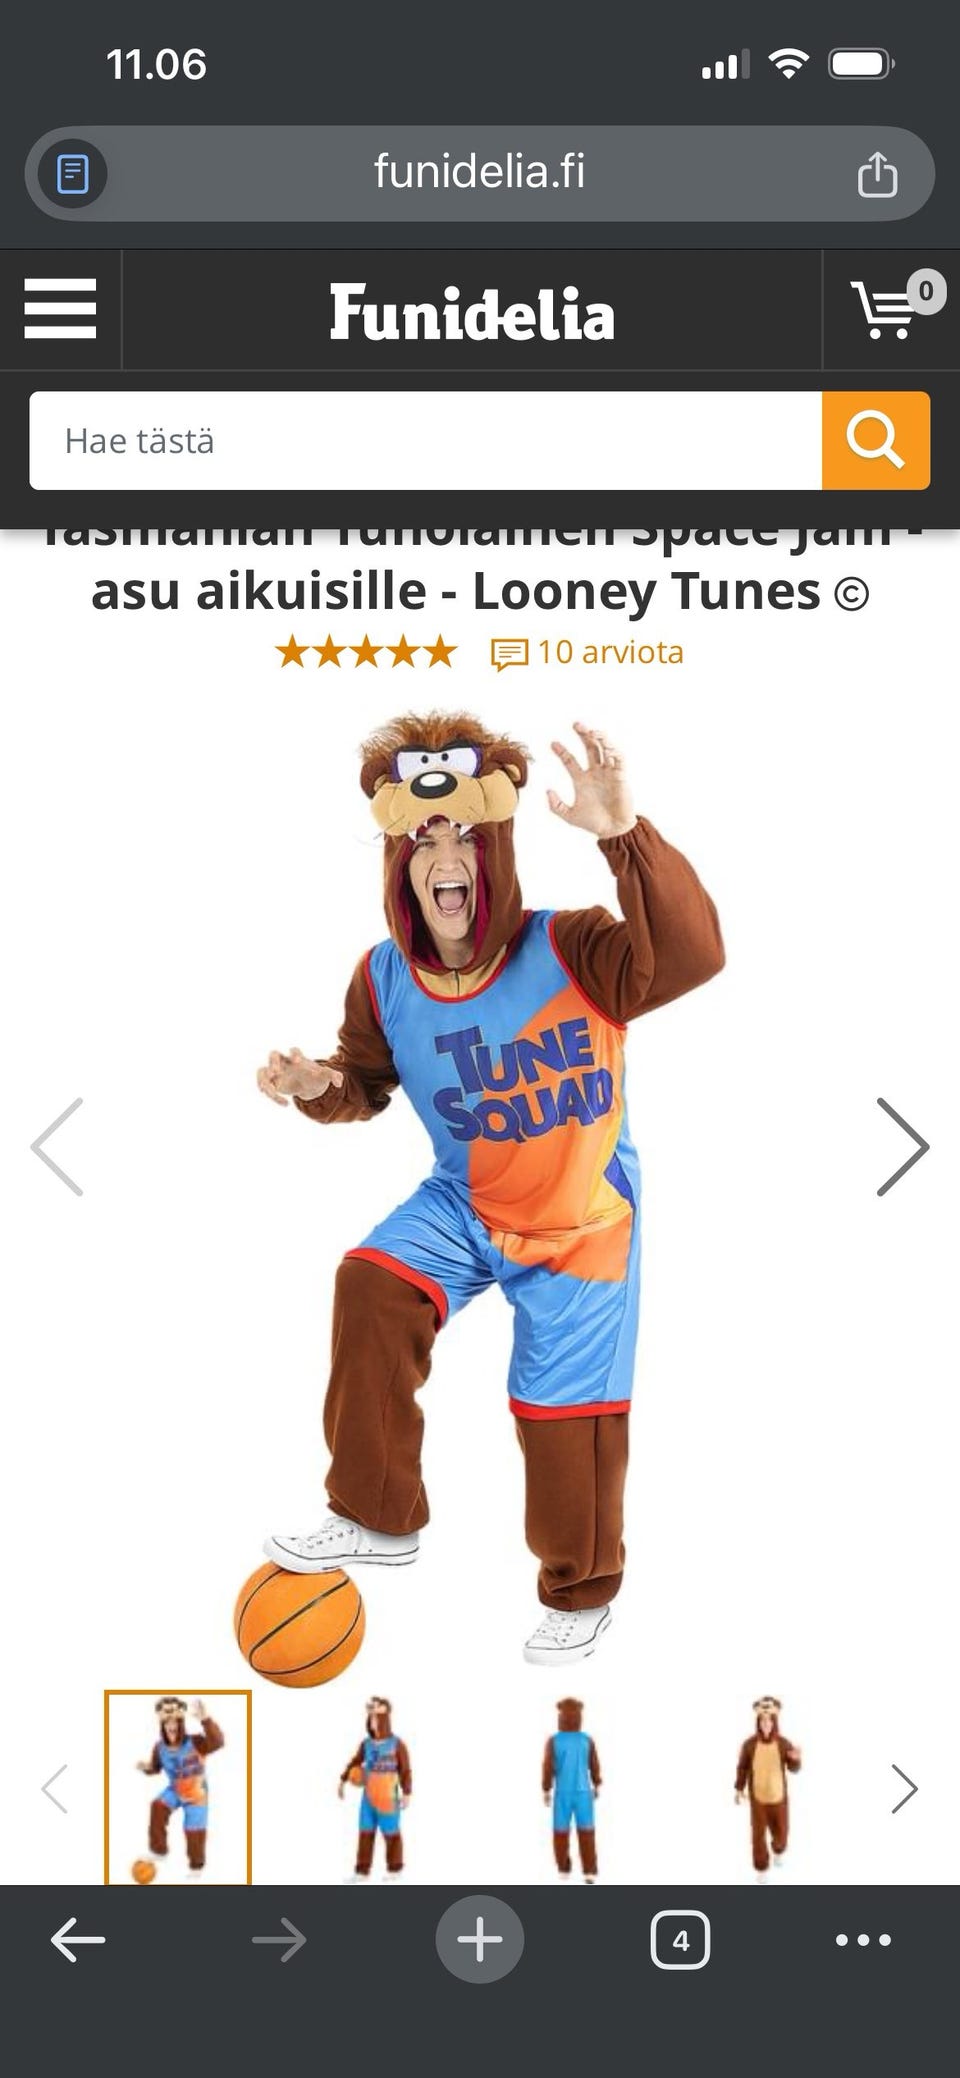Open the tab switcher showing 4 tabs
The image size is (960, 2078).
[680, 1940]
